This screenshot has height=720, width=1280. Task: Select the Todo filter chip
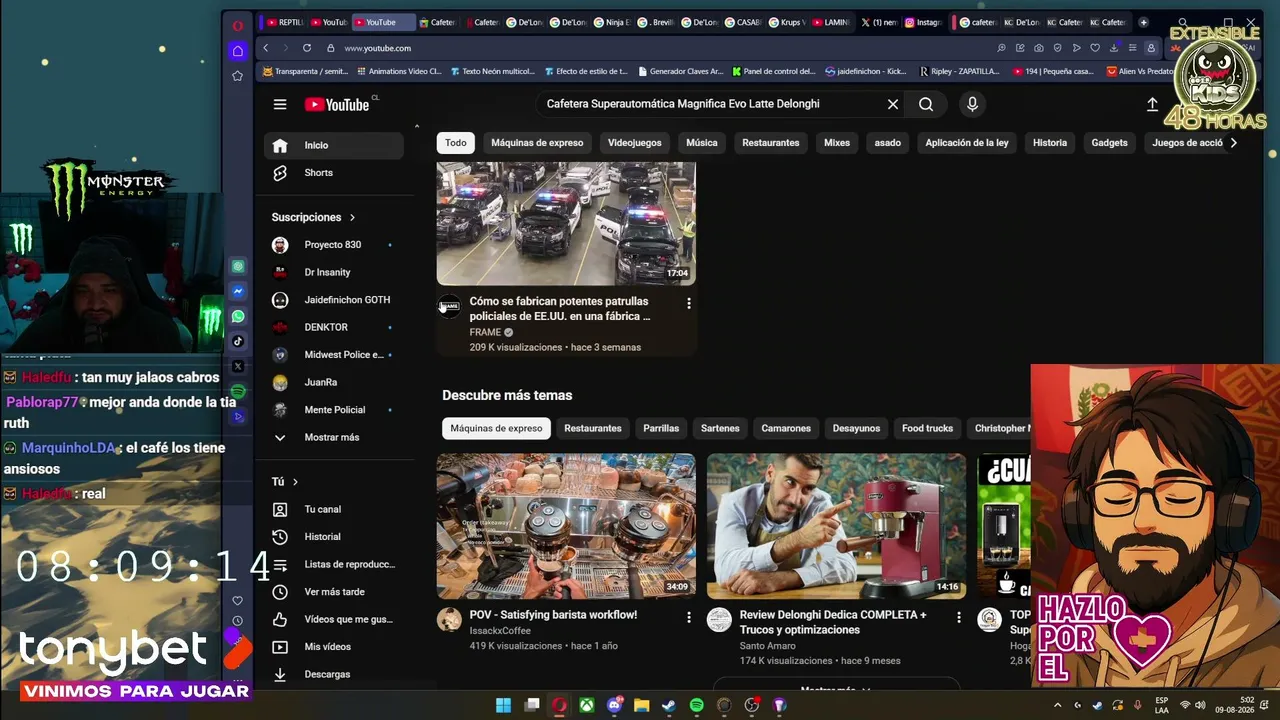456,143
